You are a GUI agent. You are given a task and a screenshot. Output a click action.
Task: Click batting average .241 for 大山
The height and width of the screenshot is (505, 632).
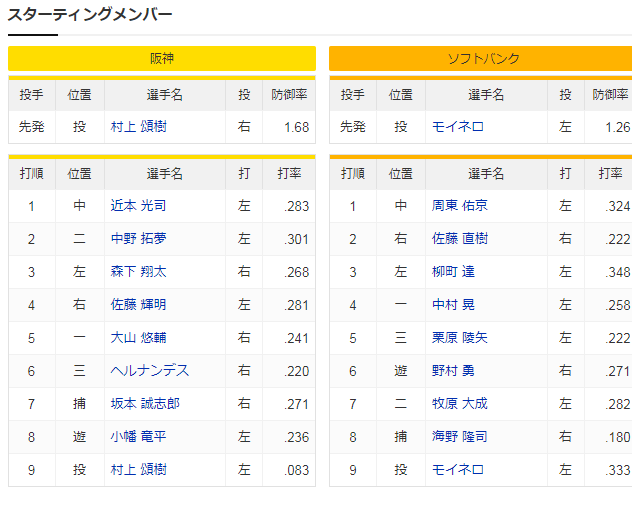297,339
